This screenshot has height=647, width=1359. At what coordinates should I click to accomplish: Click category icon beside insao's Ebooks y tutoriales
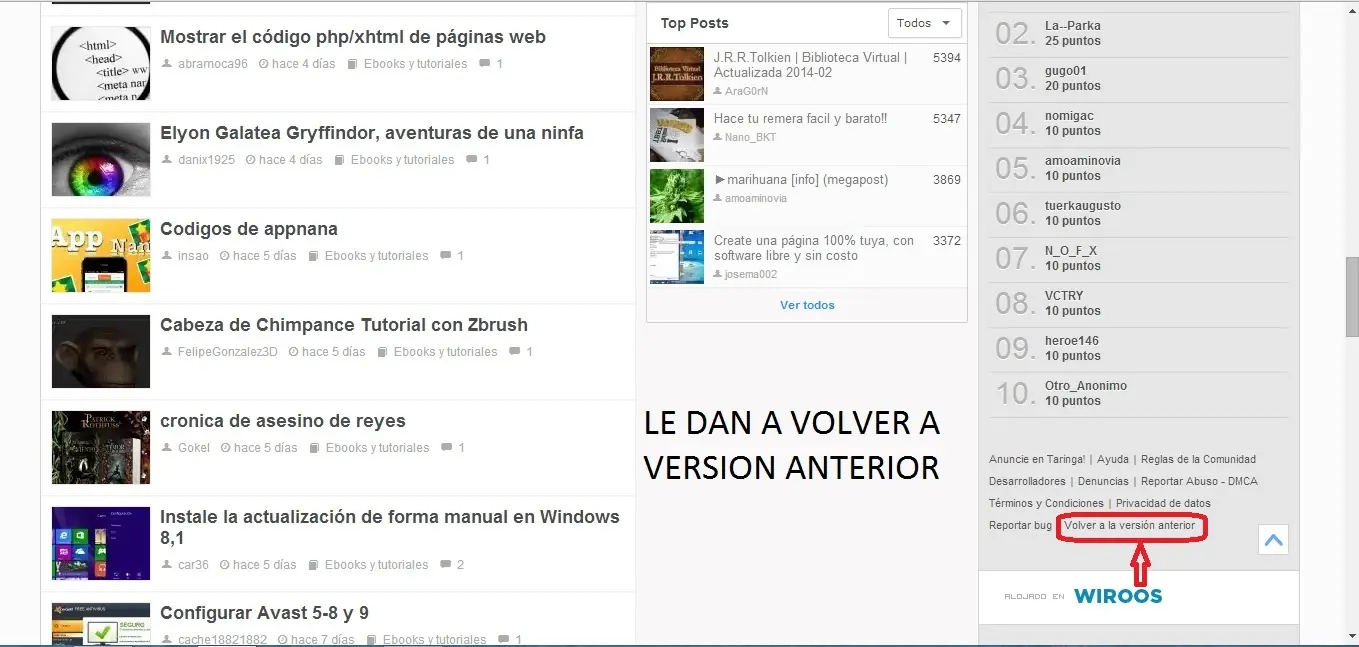tap(313, 256)
